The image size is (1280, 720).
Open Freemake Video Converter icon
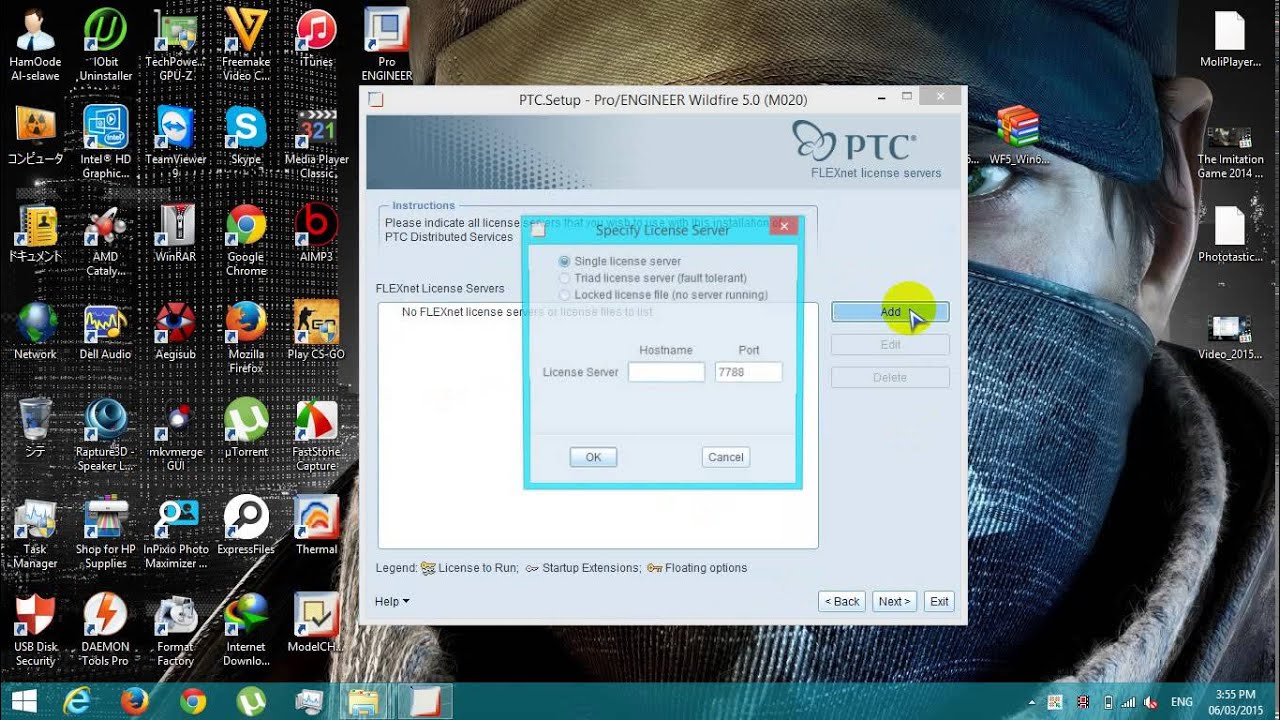pyautogui.click(x=246, y=45)
